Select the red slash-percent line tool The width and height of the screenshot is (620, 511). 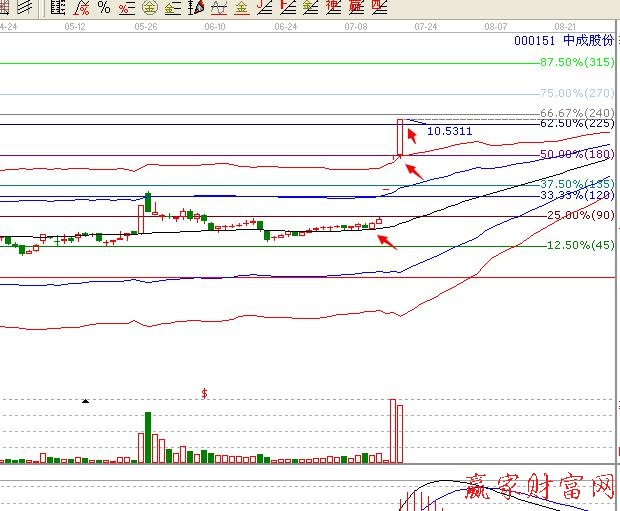click(x=81, y=8)
